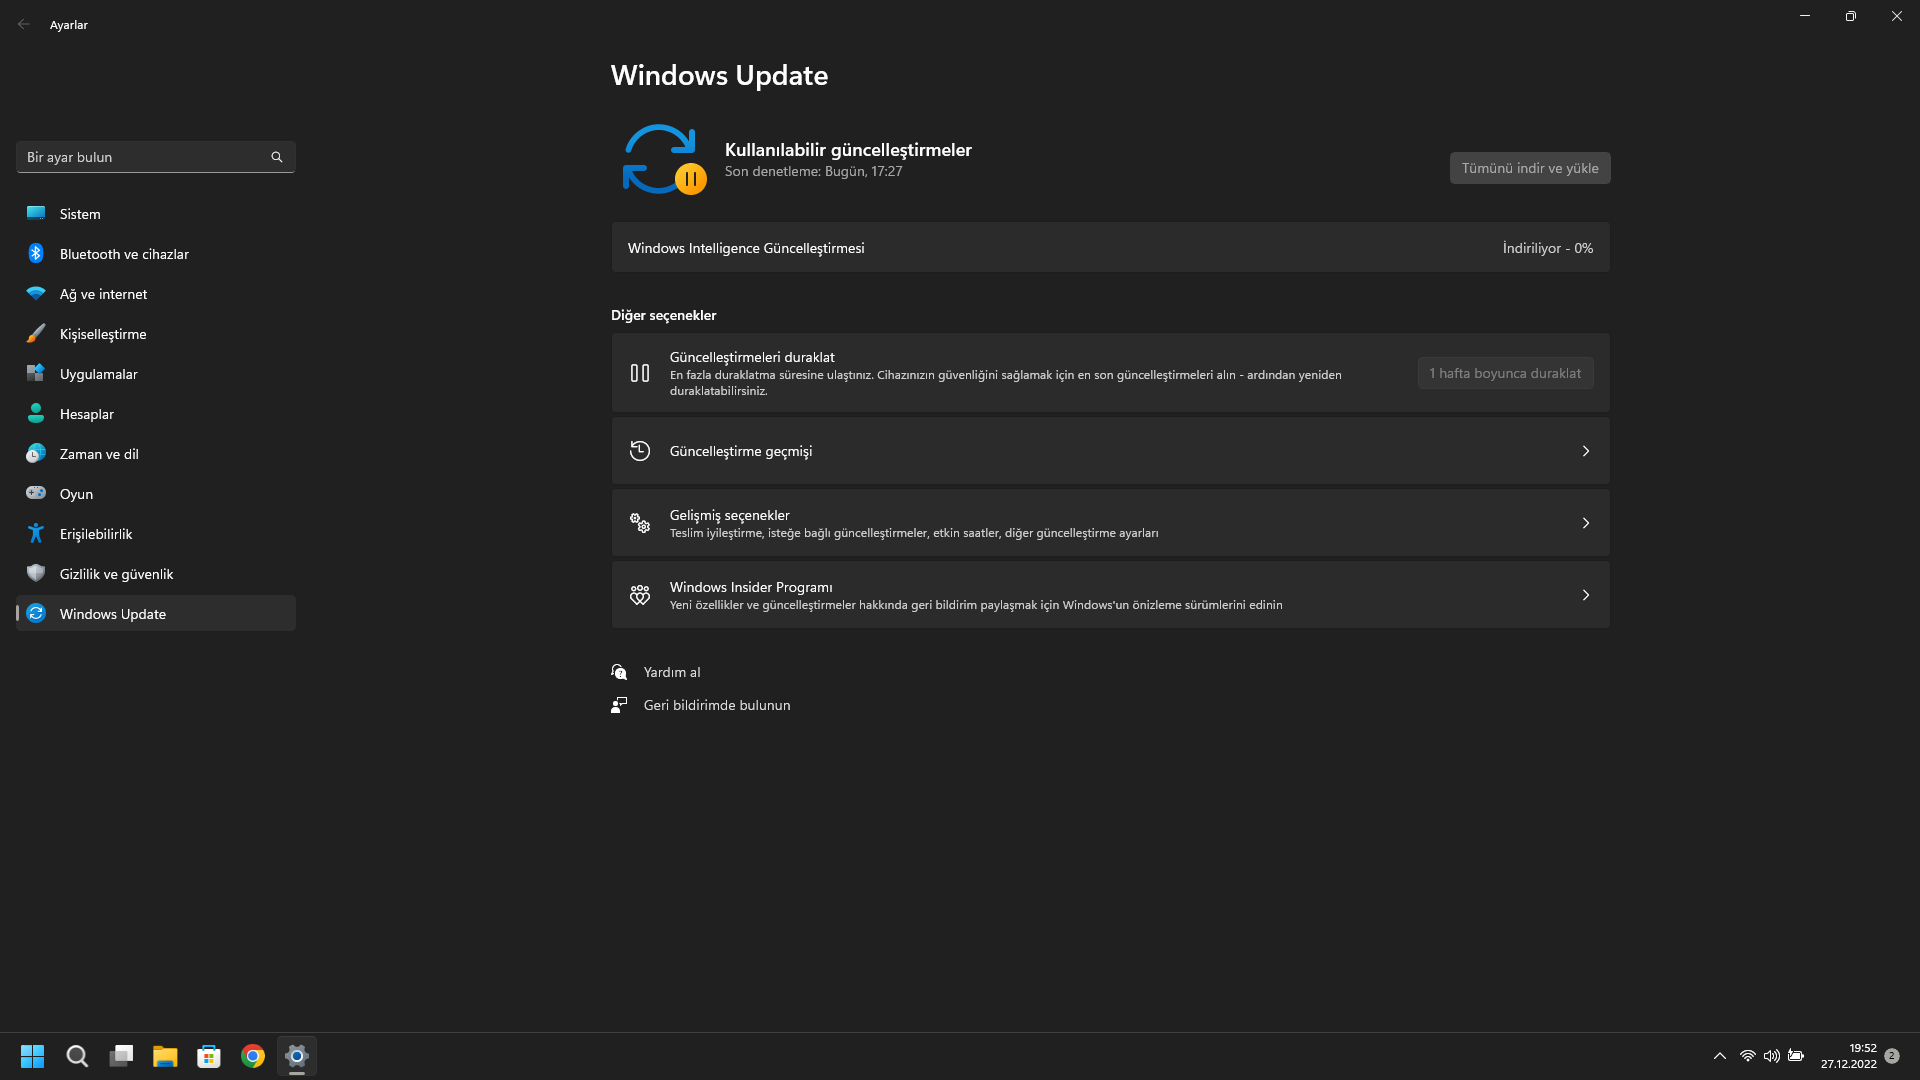Click the search magnifier in settings box
The height and width of the screenshot is (1080, 1920).
[277, 157]
